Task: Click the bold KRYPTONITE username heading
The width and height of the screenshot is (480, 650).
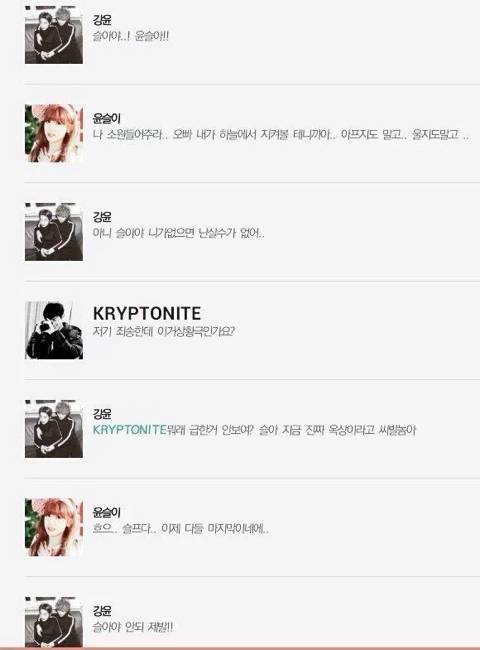Action: (147, 313)
